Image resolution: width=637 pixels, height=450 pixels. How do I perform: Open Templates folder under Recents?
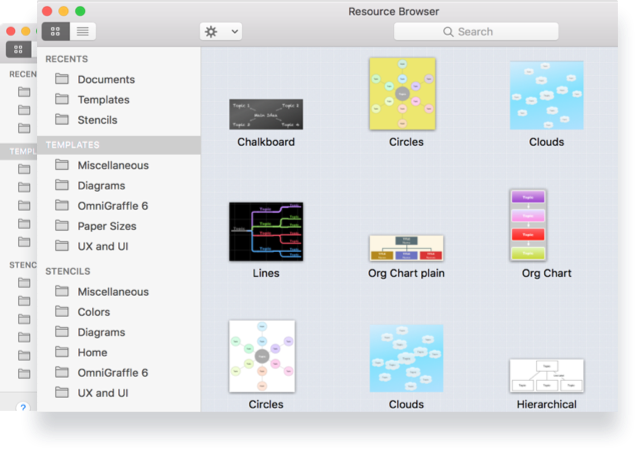(119, 100)
